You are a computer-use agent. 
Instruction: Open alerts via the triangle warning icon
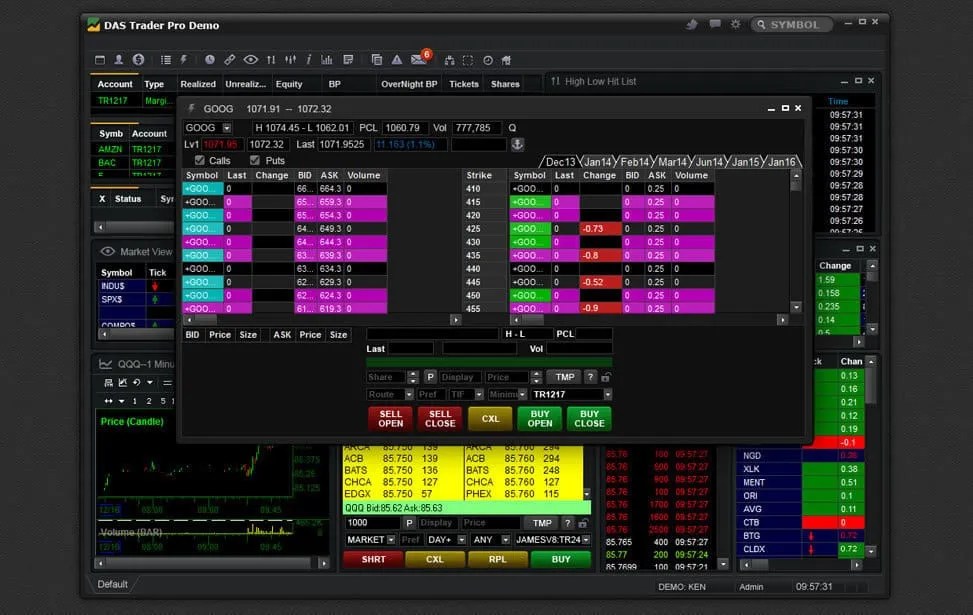pyautogui.click(x=397, y=60)
